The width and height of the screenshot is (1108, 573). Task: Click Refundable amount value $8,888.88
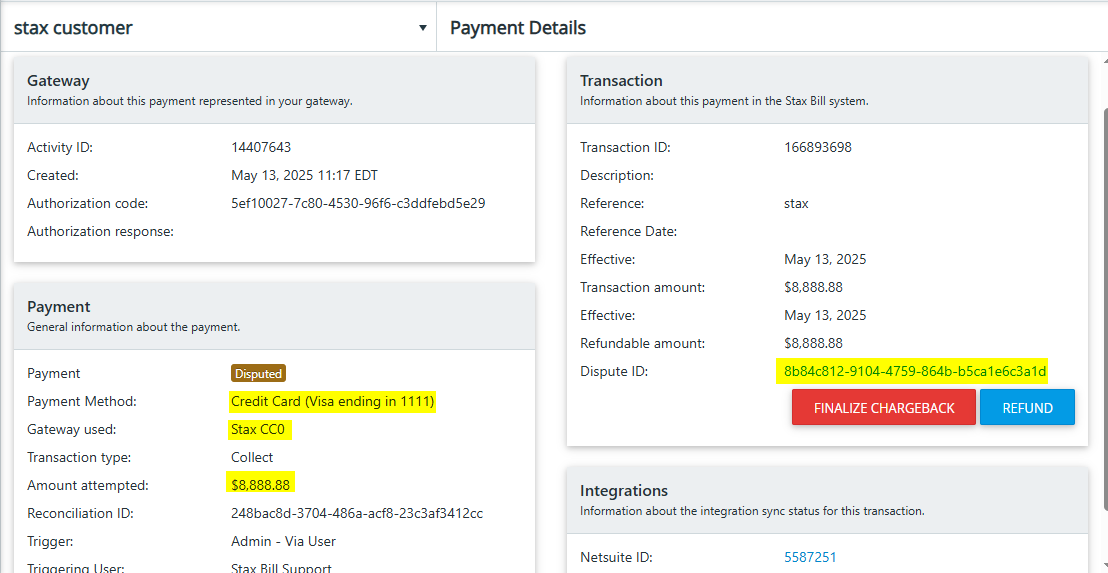813,343
